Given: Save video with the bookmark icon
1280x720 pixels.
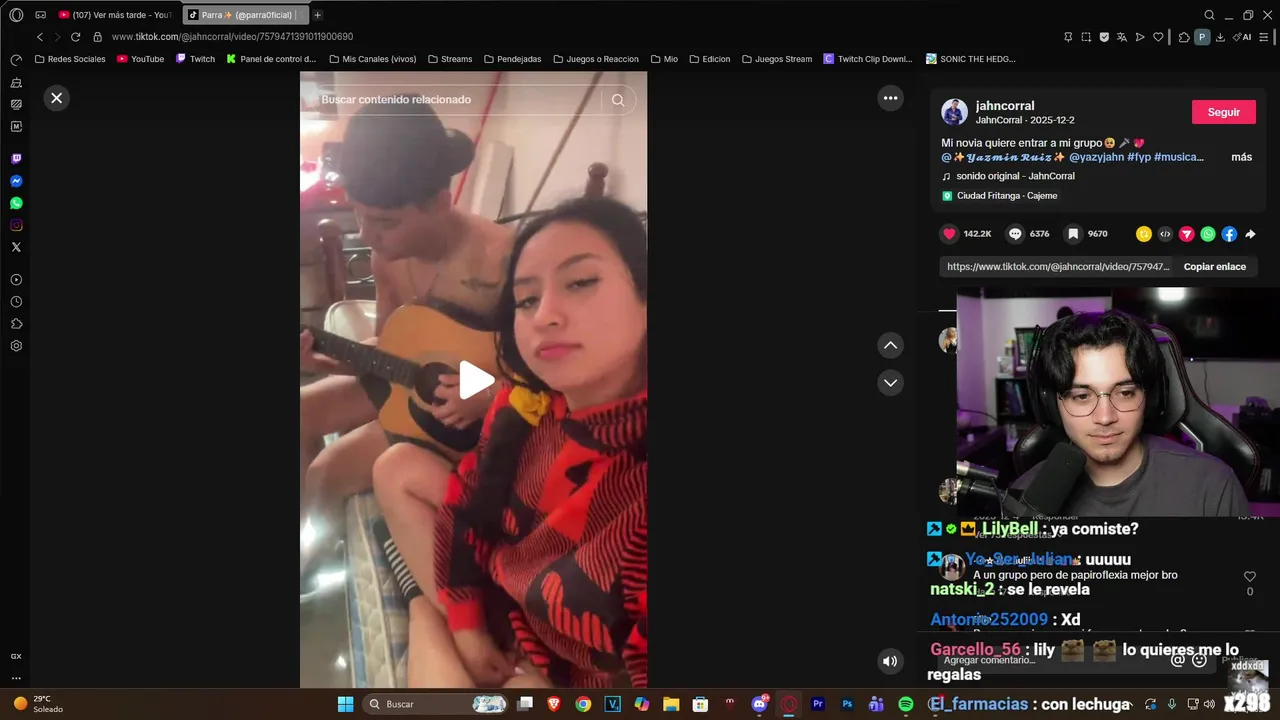Looking at the screenshot, I should tap(1072, 234).
